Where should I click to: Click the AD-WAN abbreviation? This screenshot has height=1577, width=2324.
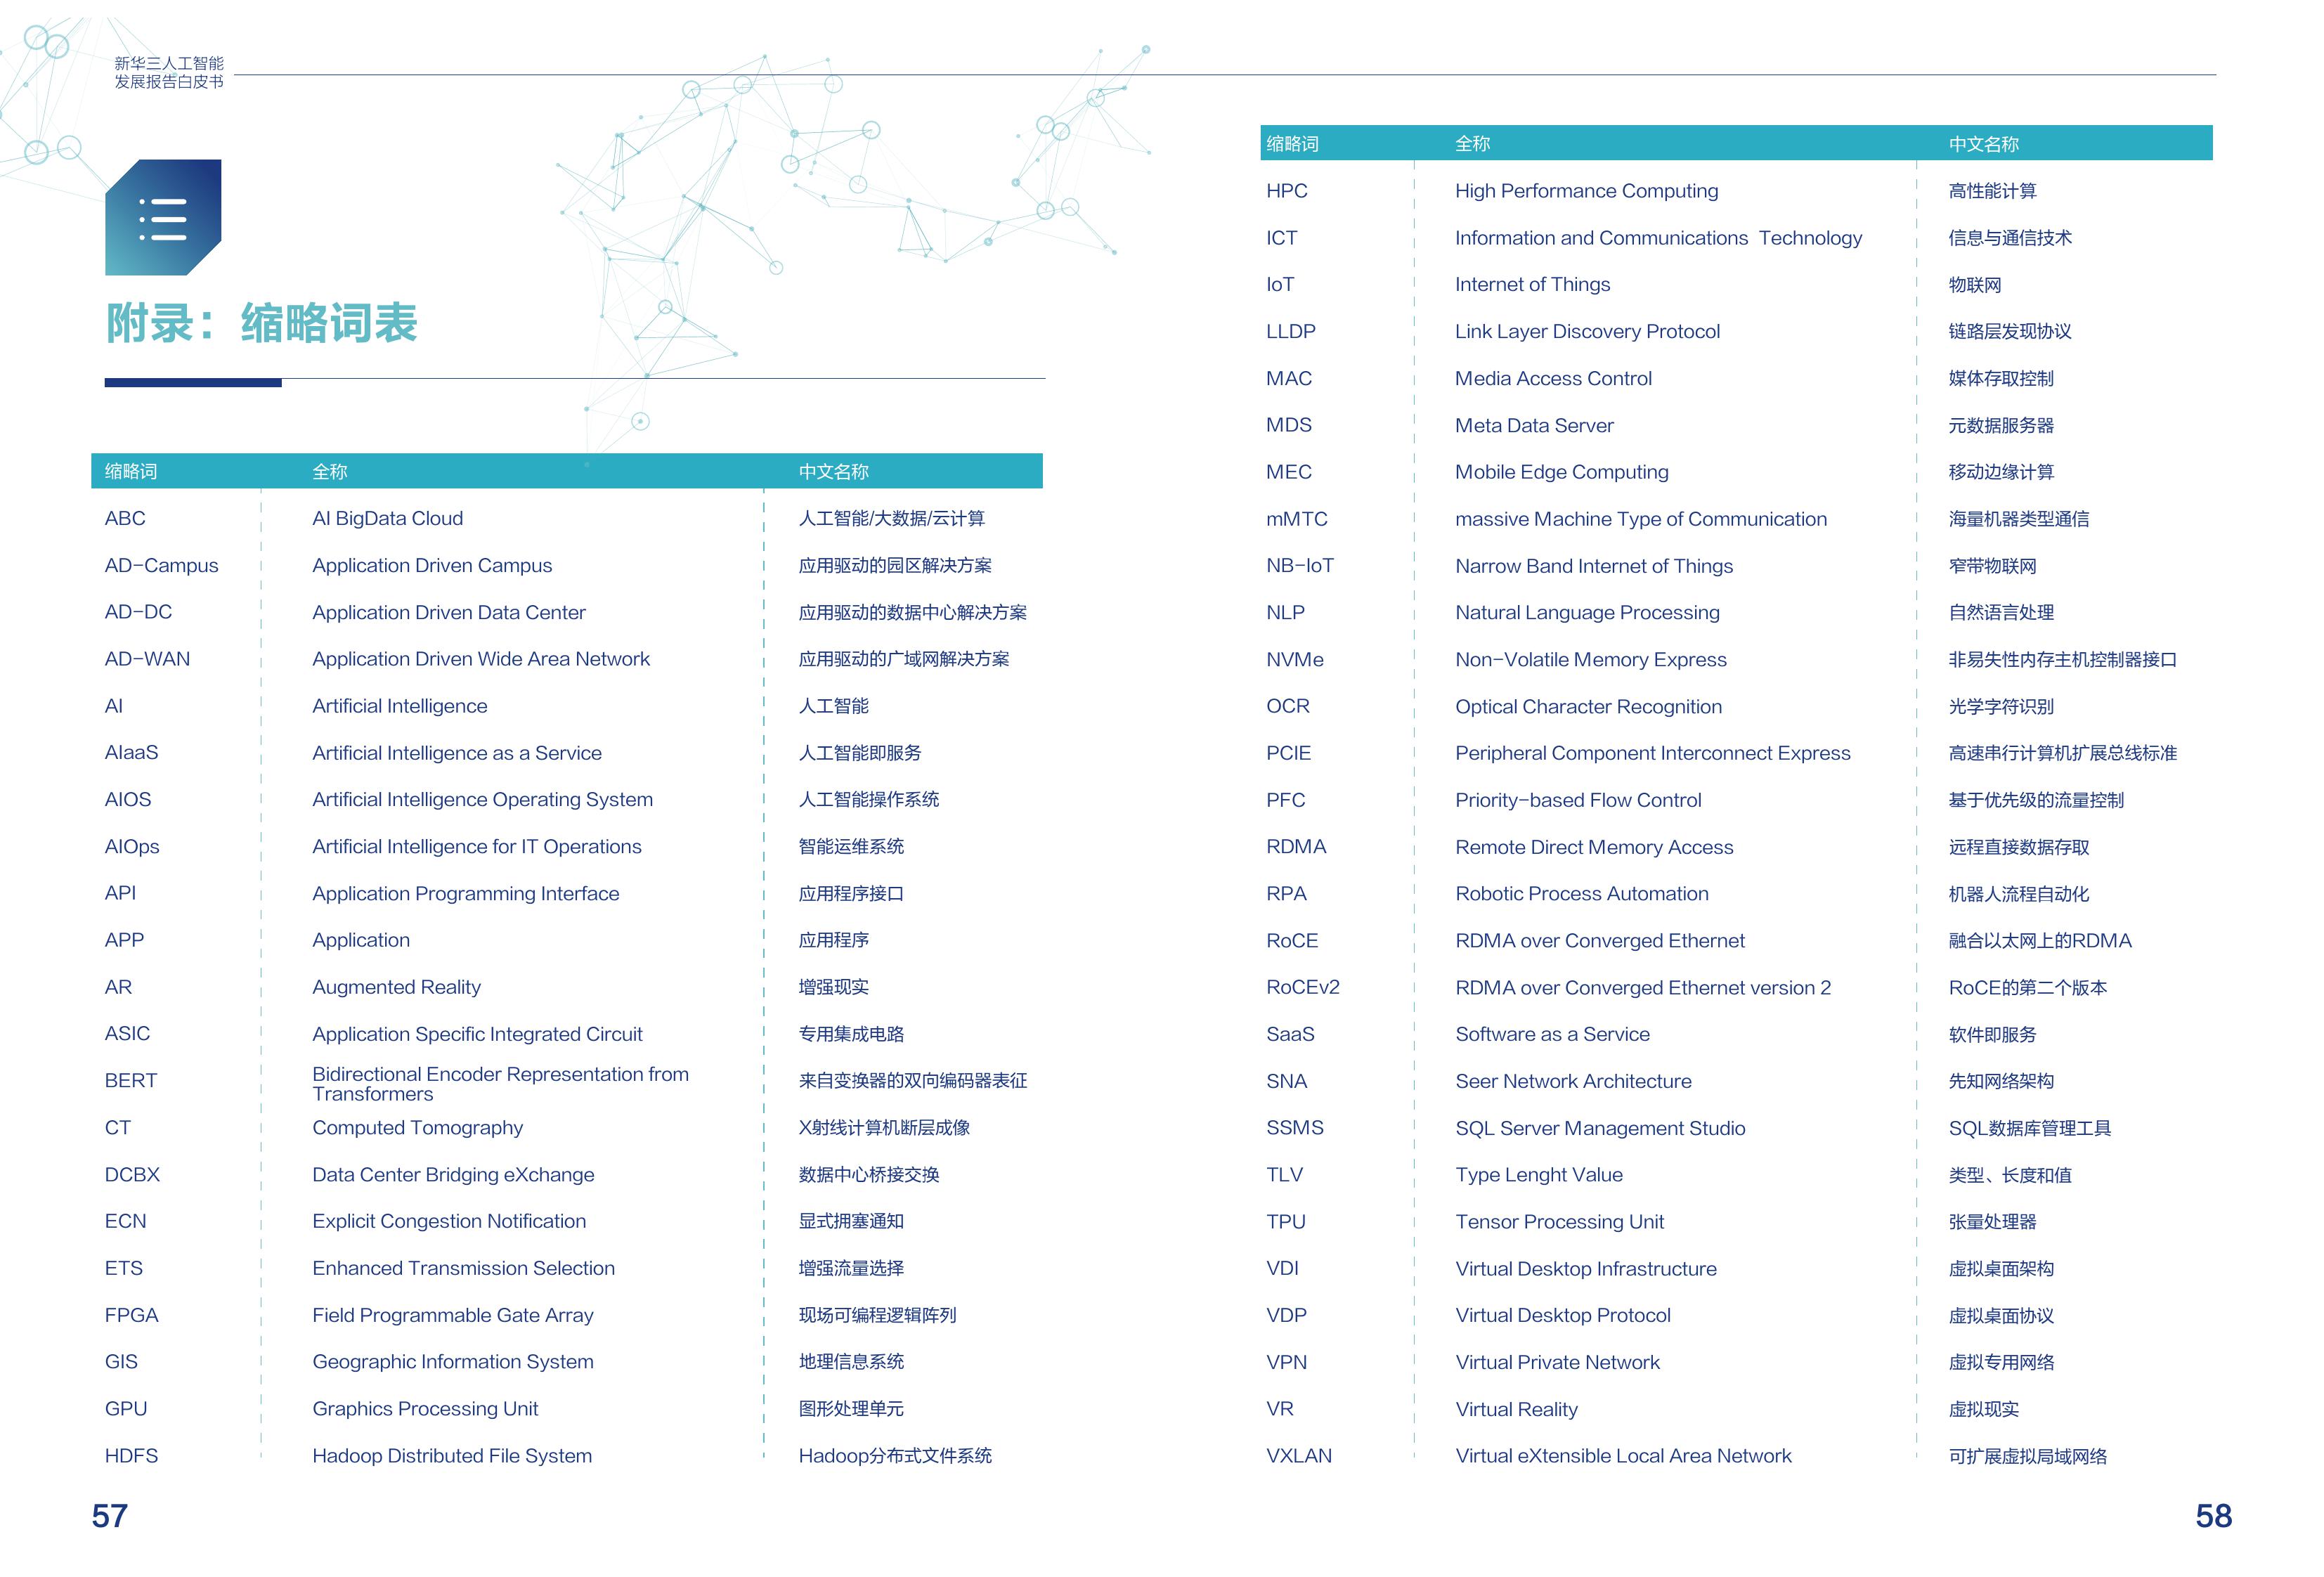coord(147,659)
